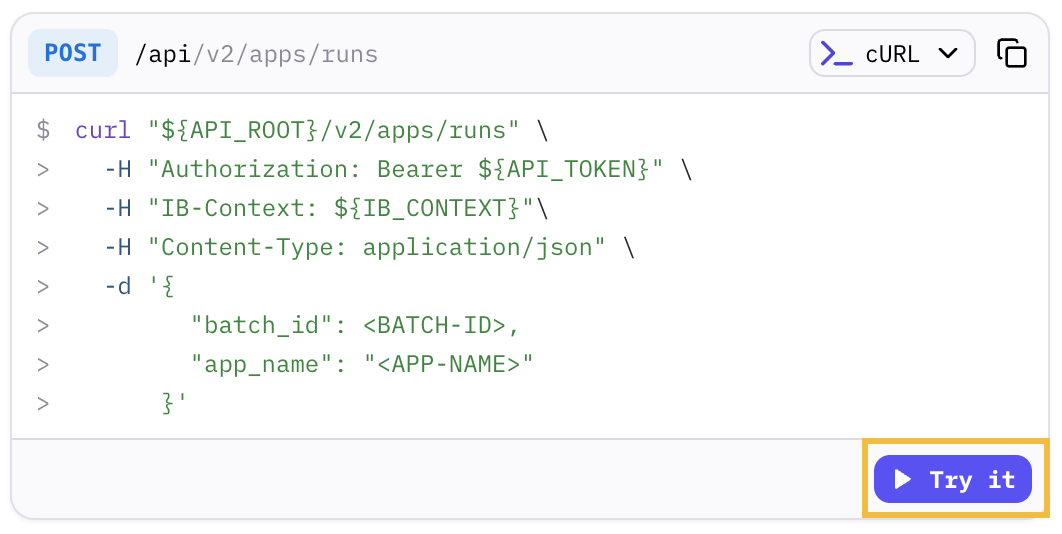
Task: Click the Content-Type application/json header
Action: pos(376,247)
